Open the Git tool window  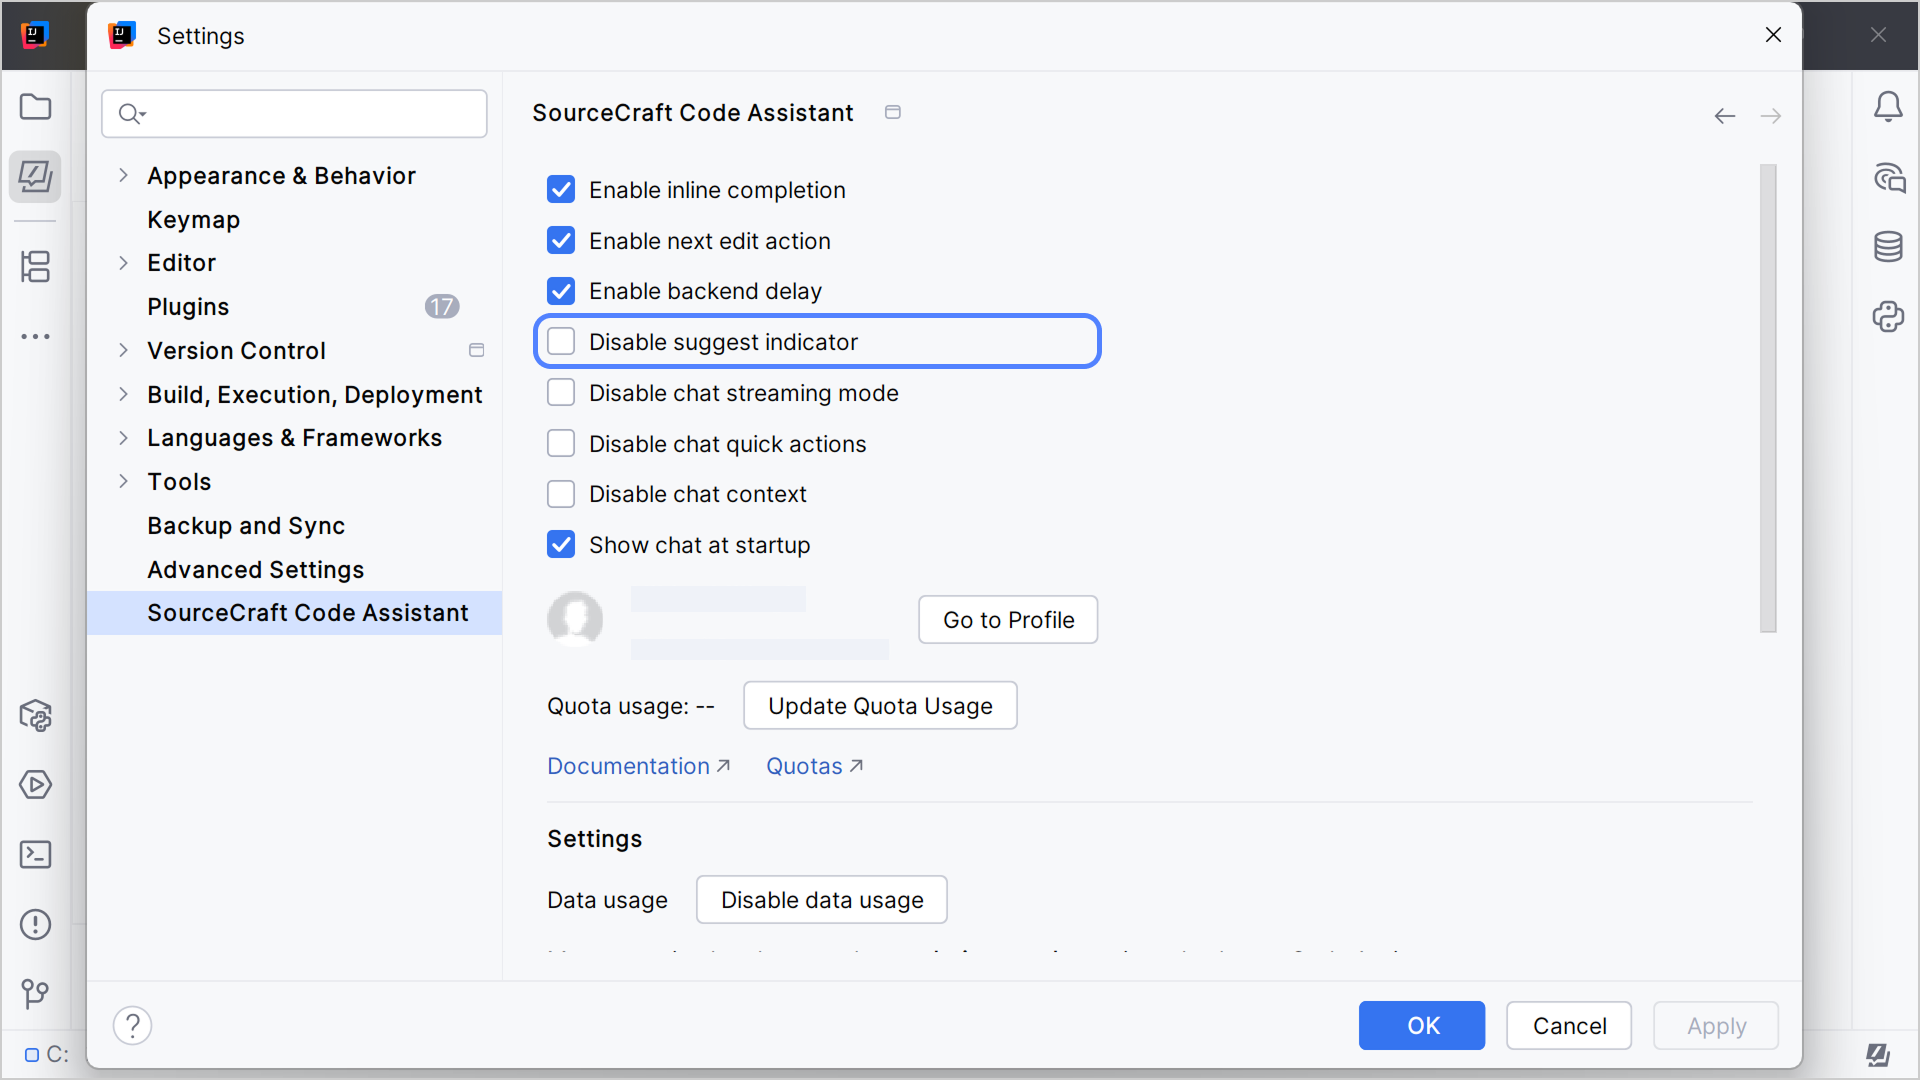click(x=36, y=994)
